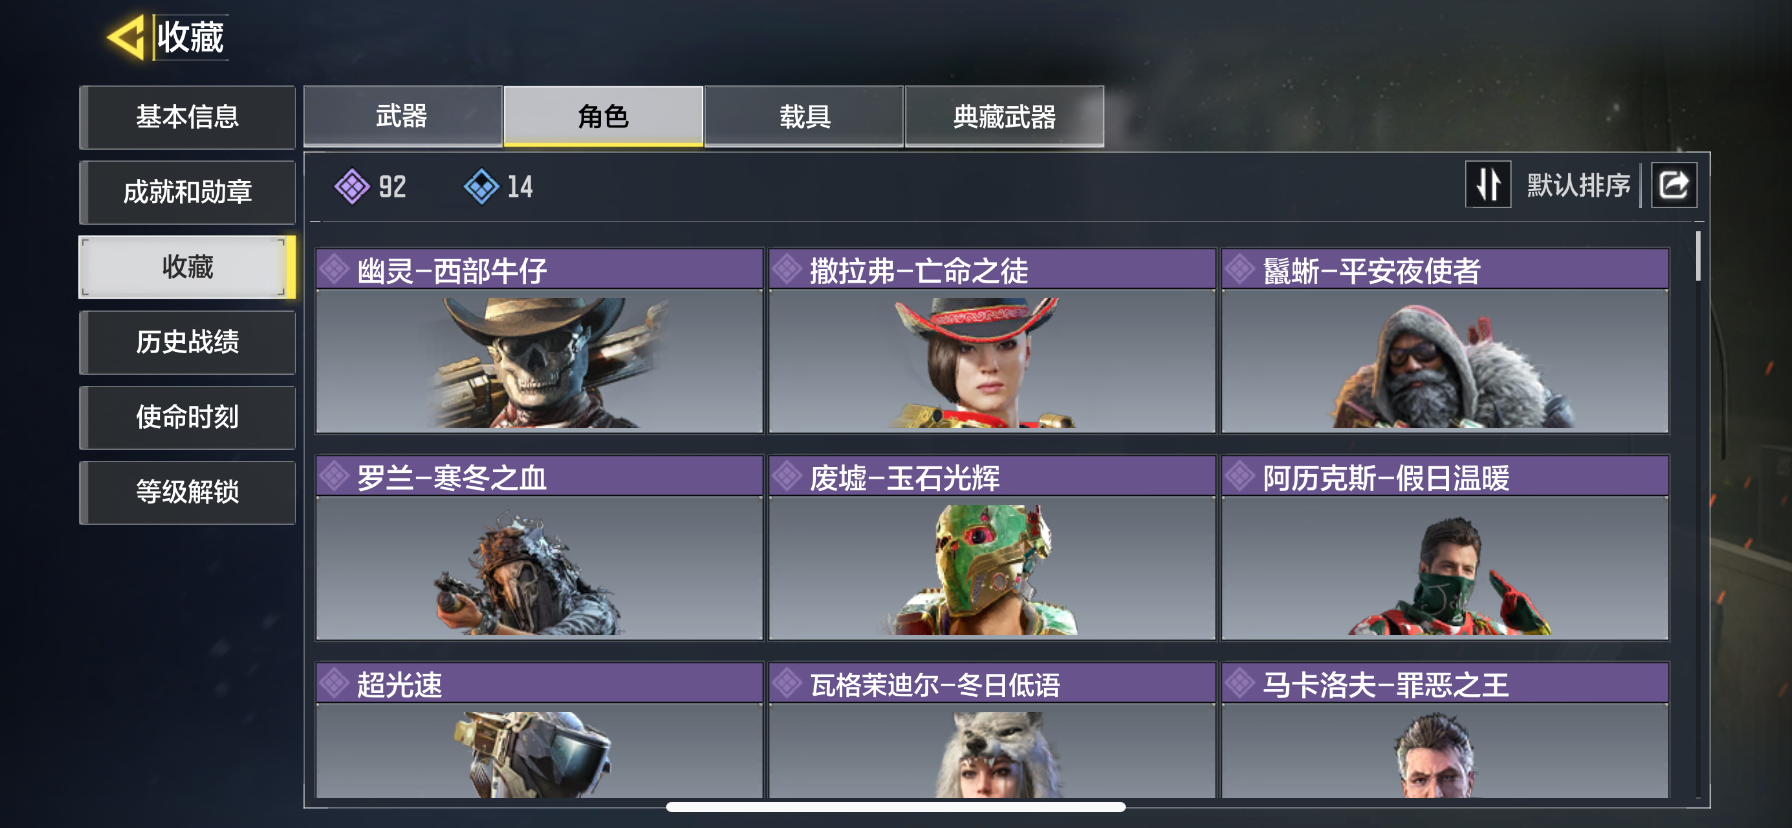Open the 默认排序 sort dropdown
The width and height of the screenshot is (1792, 828).
click(x=1578, y=185)
